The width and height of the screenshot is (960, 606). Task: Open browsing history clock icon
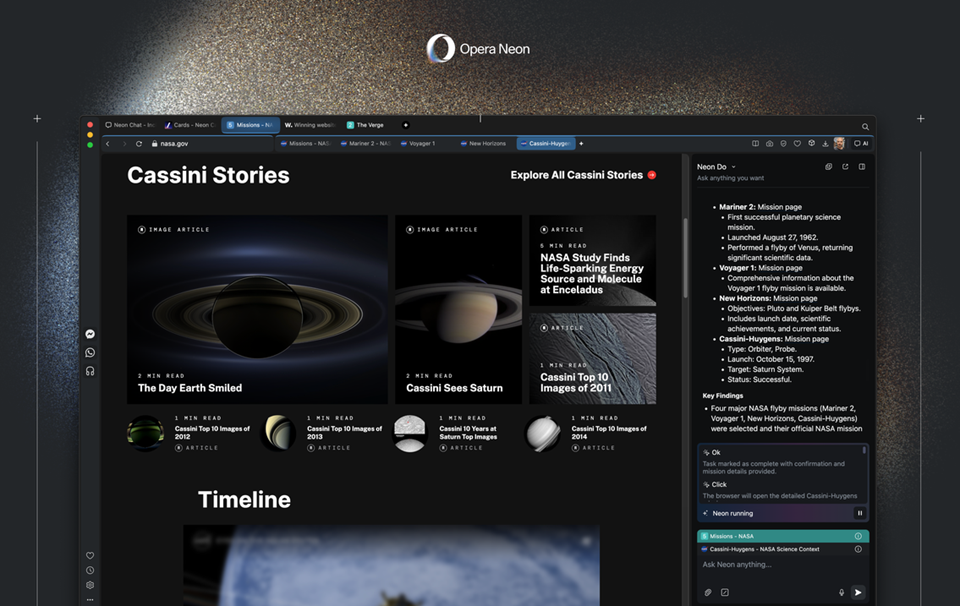point(90,571)
